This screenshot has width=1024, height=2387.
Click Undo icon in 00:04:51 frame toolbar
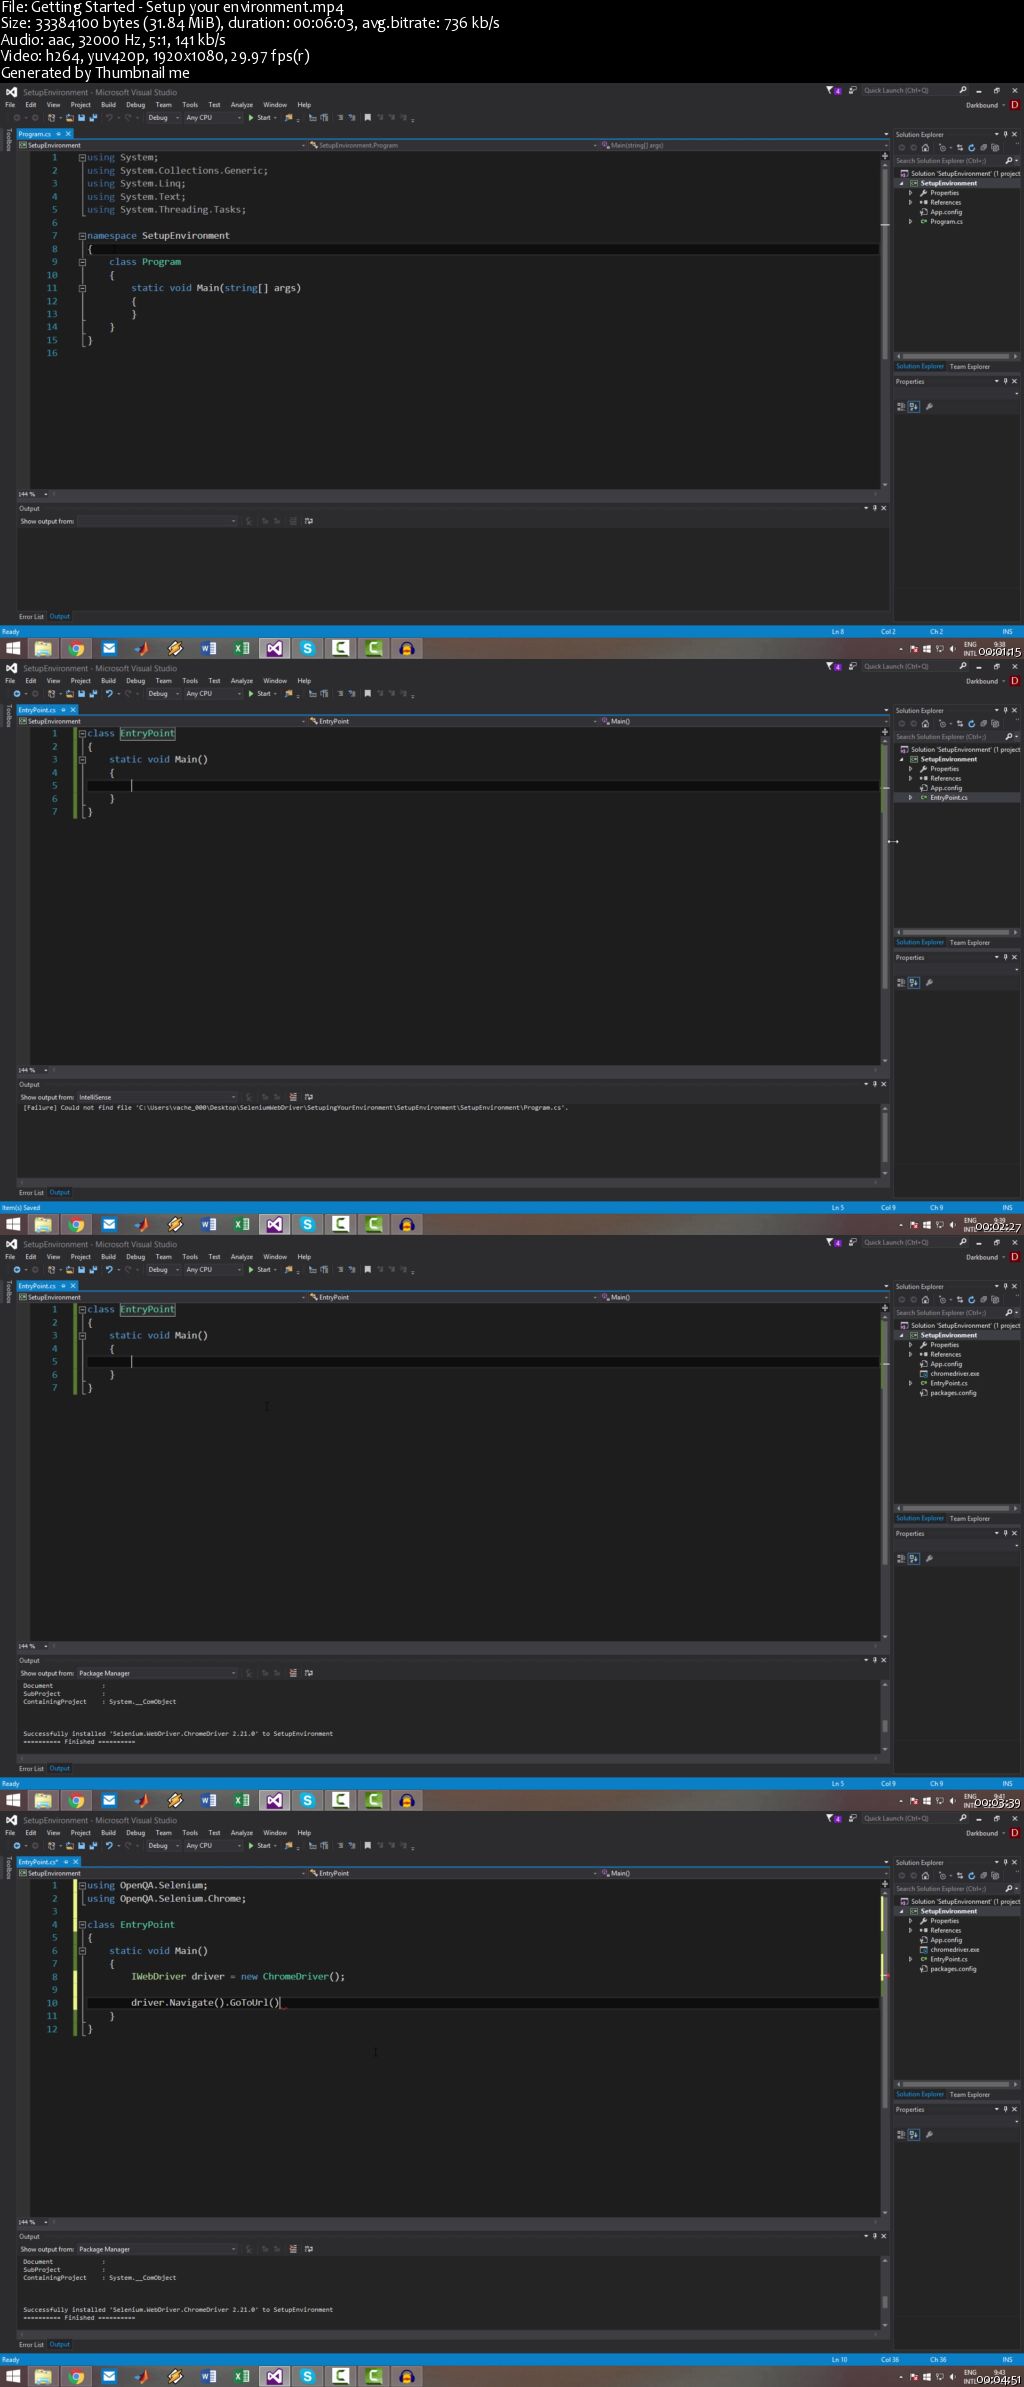[x=109, y=1846]
